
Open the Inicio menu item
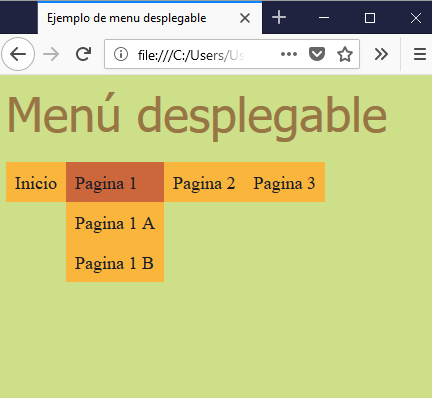coord(36,182)
